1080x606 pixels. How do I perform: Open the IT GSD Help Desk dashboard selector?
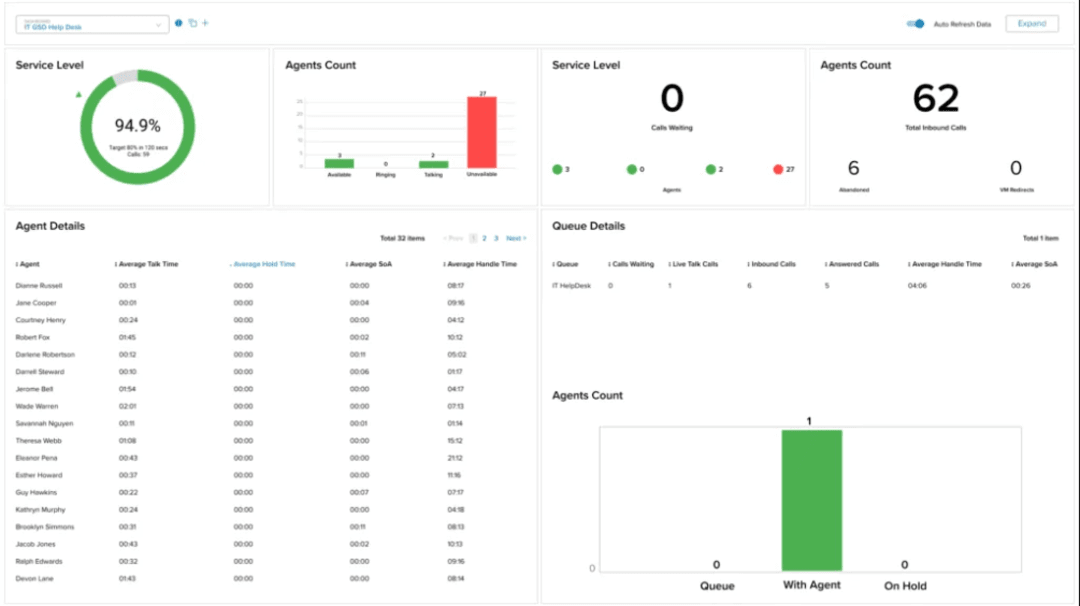91,24
